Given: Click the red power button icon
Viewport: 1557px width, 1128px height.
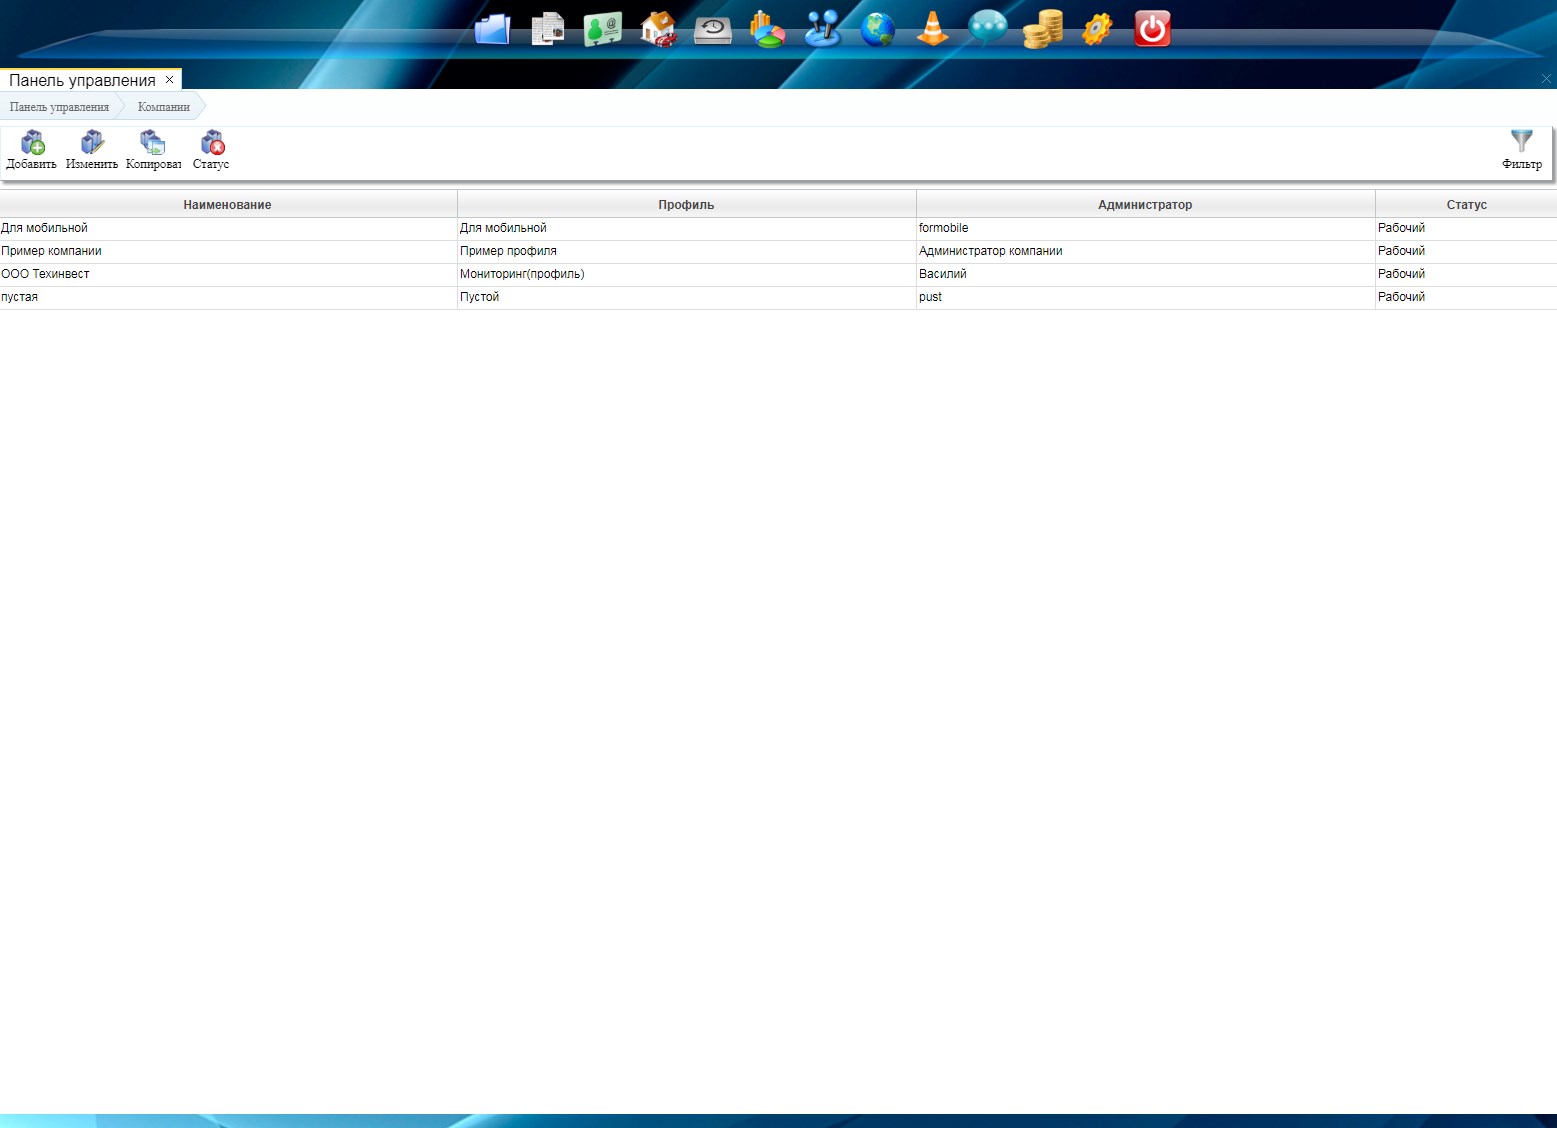Looking at the screenshot, I should click(1152, 29).
